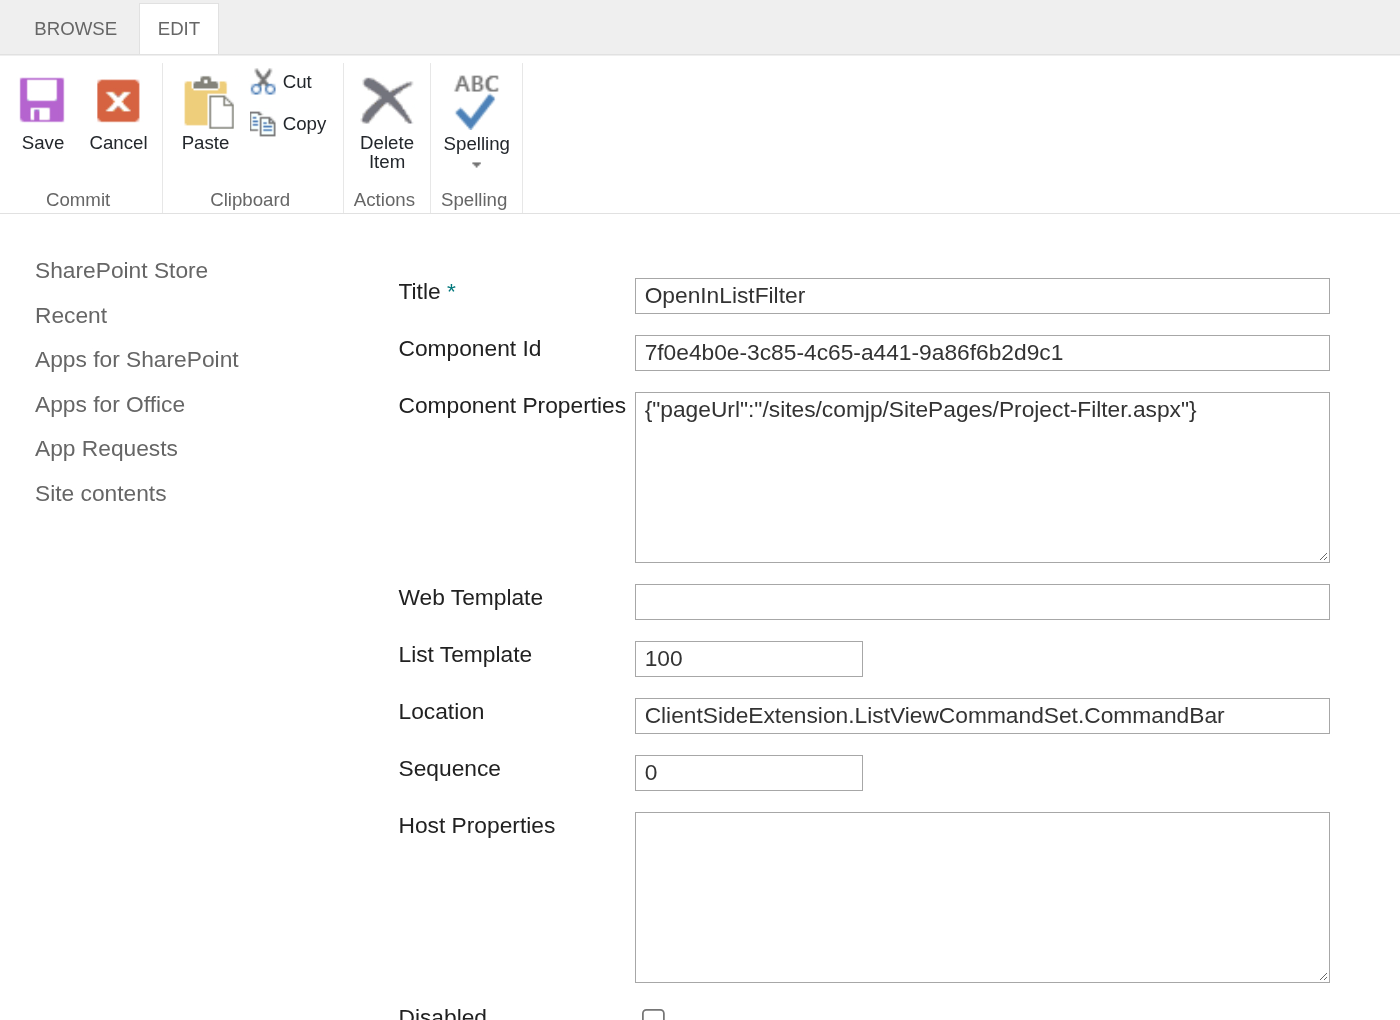
Task: Click into the Component Id field
Action: [982, 353]
